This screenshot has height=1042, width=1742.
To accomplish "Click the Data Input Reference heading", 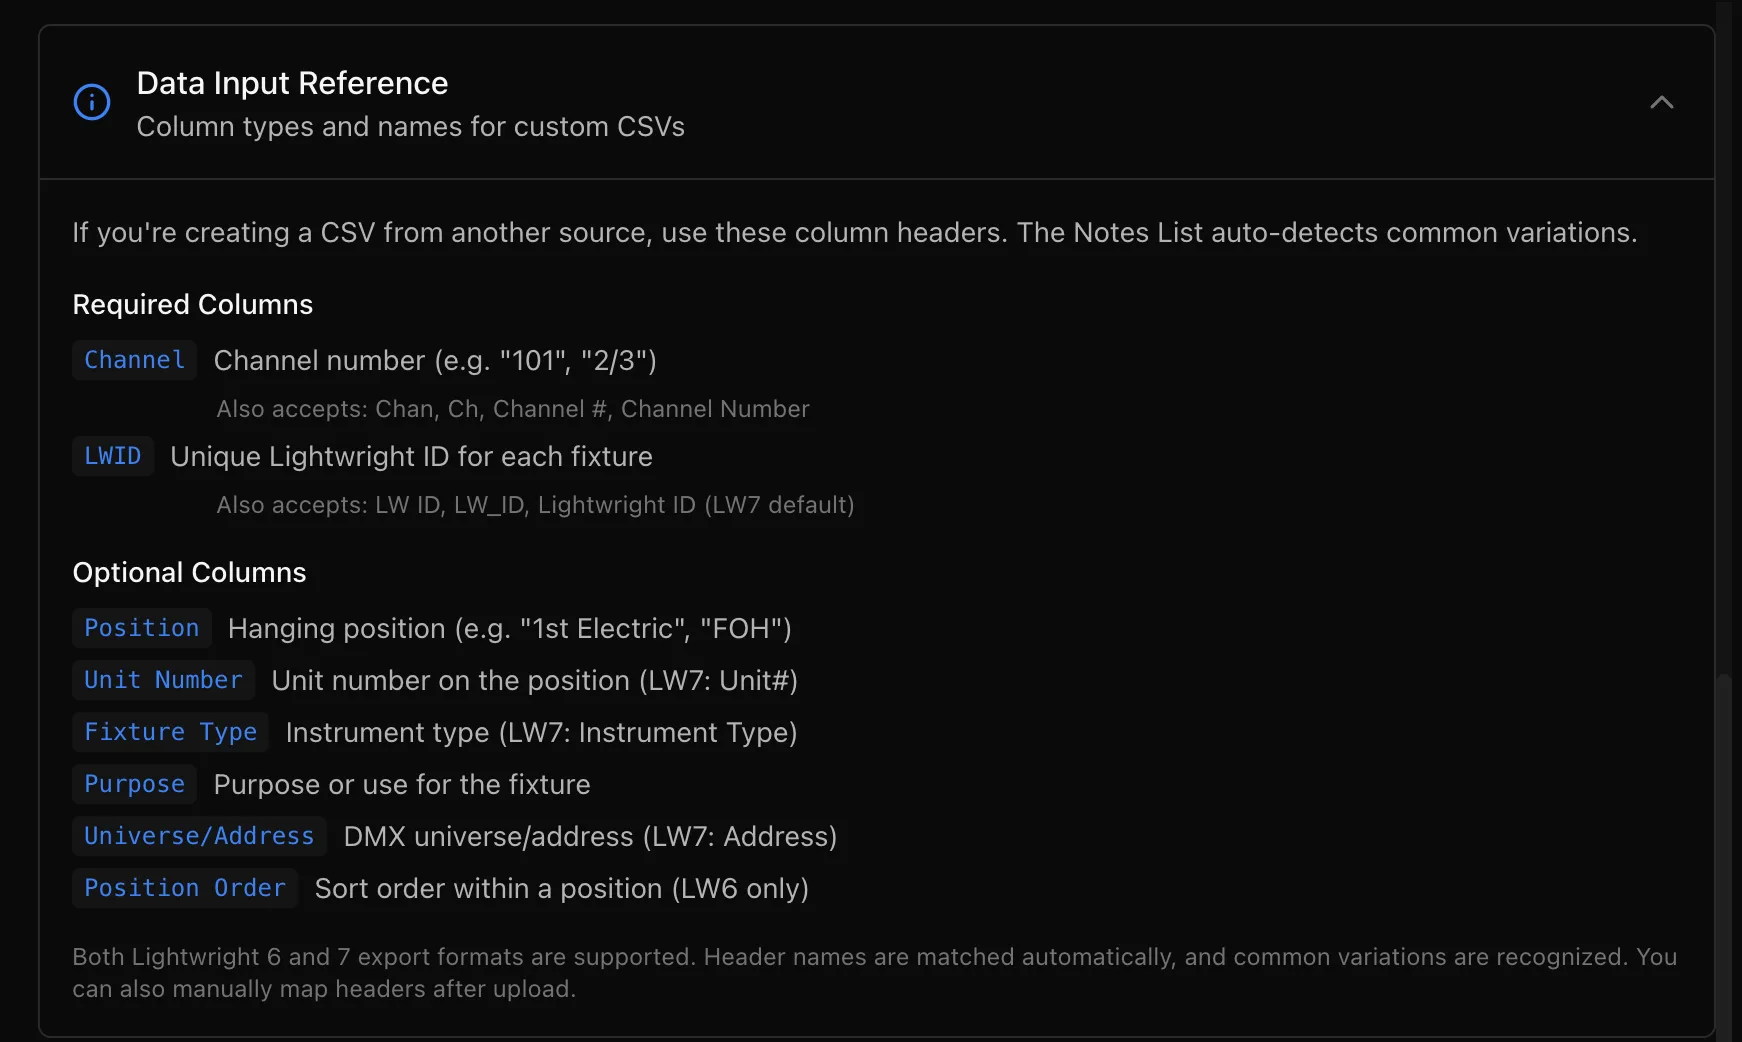I will tap(292, 83).
